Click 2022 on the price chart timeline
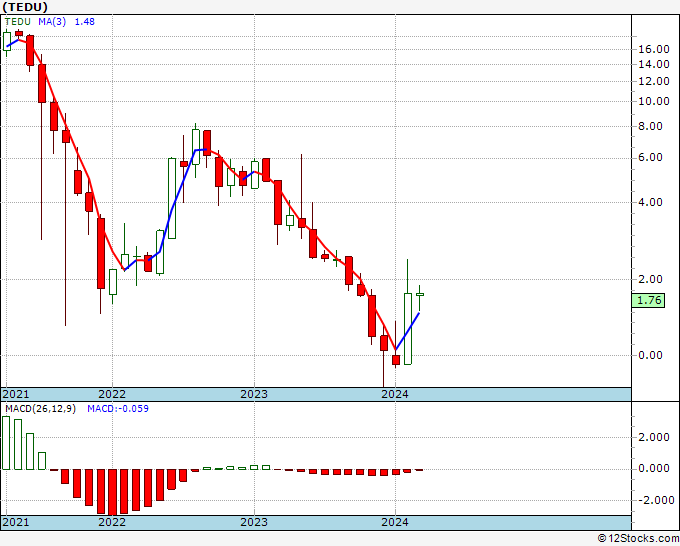680x546 pixels. click(x=112, y=394)
